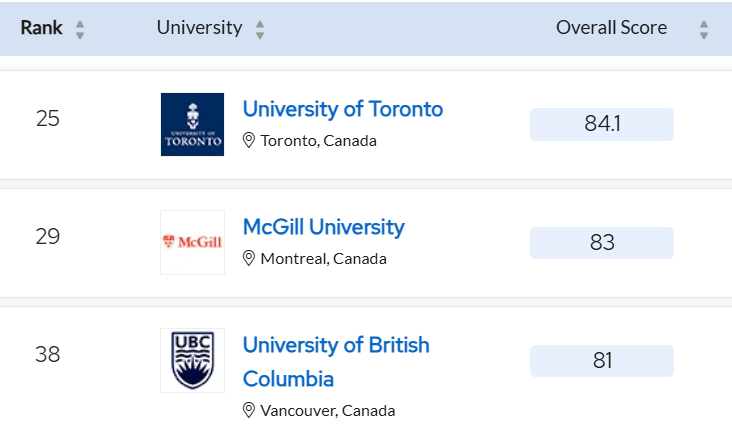The height and width of the screenshot is (433, 732).
Task: Click the University column header
Action: pyautogui.click(x=199, y=28)
